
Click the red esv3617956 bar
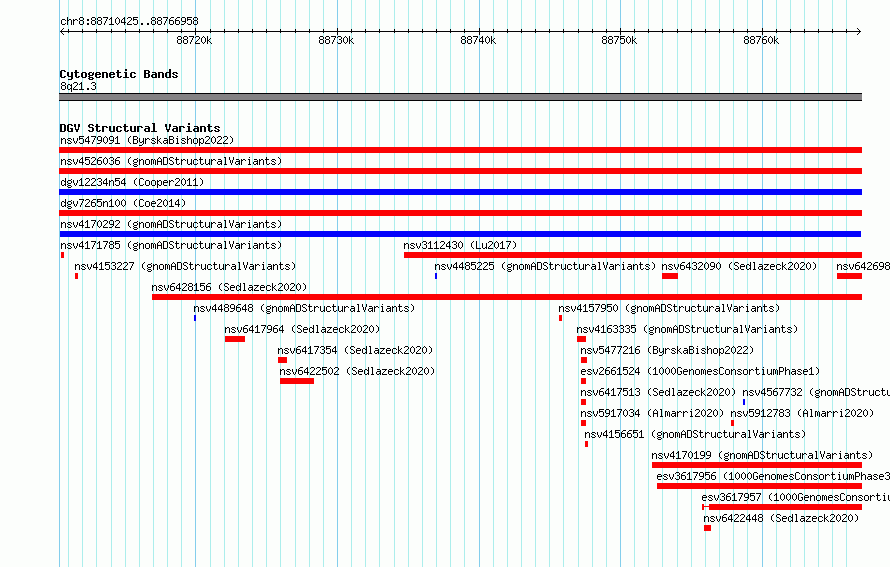click(x=759, y=486)
